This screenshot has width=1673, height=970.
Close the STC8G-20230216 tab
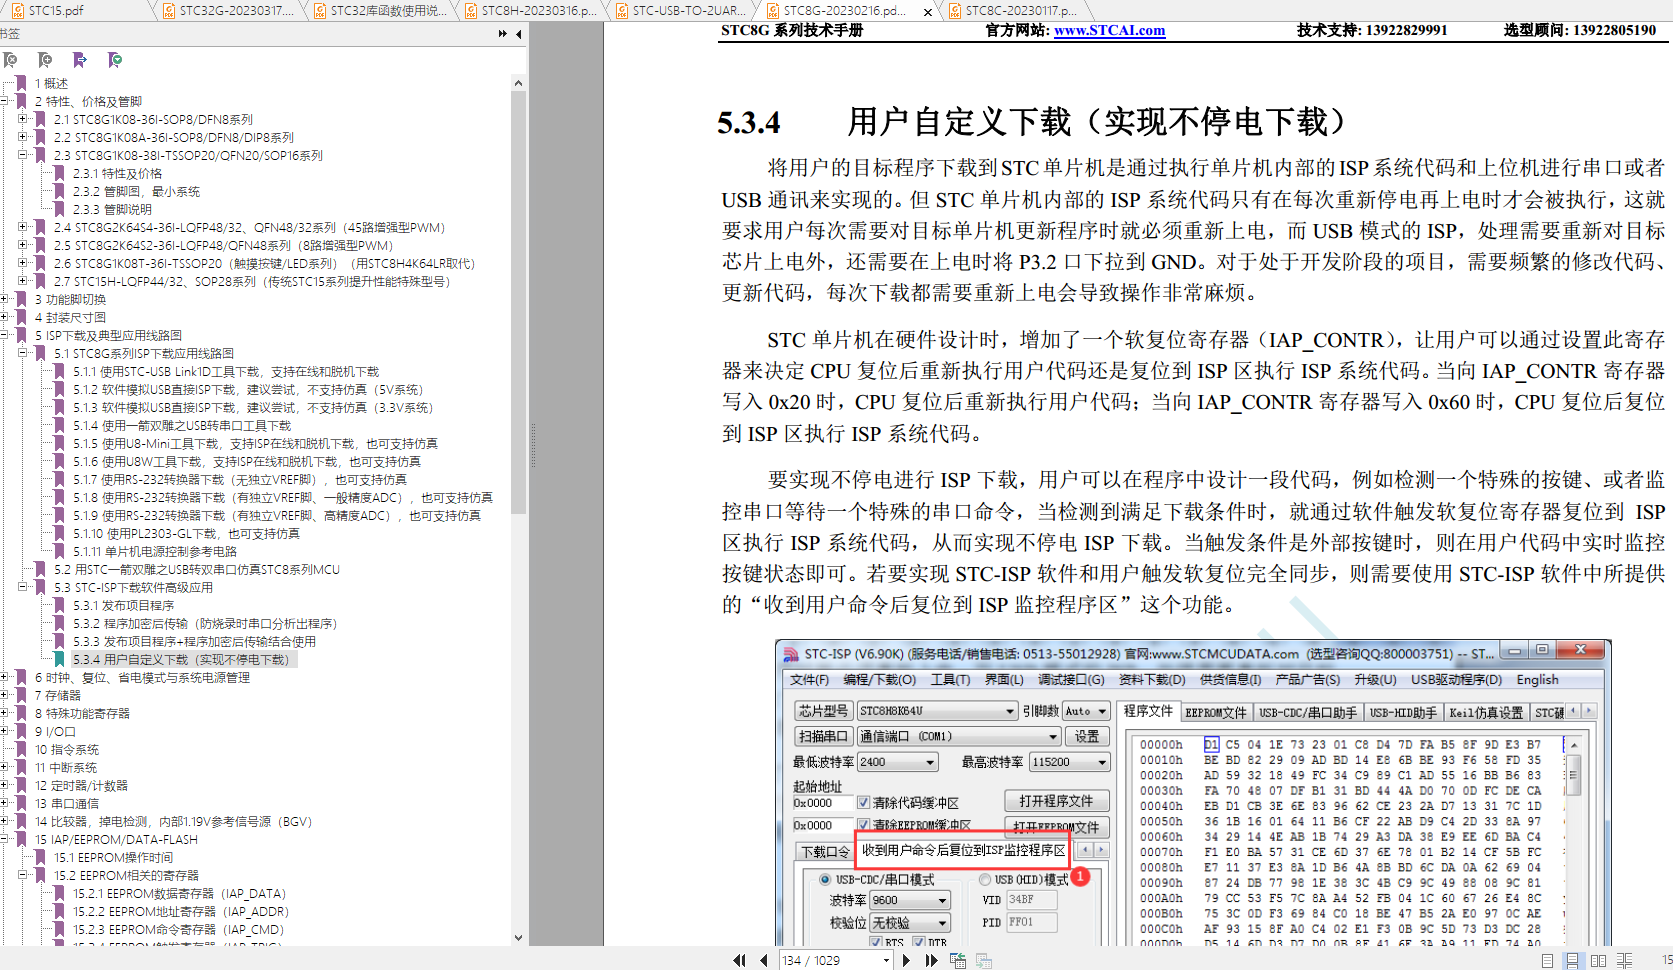(x=927, y=12)
